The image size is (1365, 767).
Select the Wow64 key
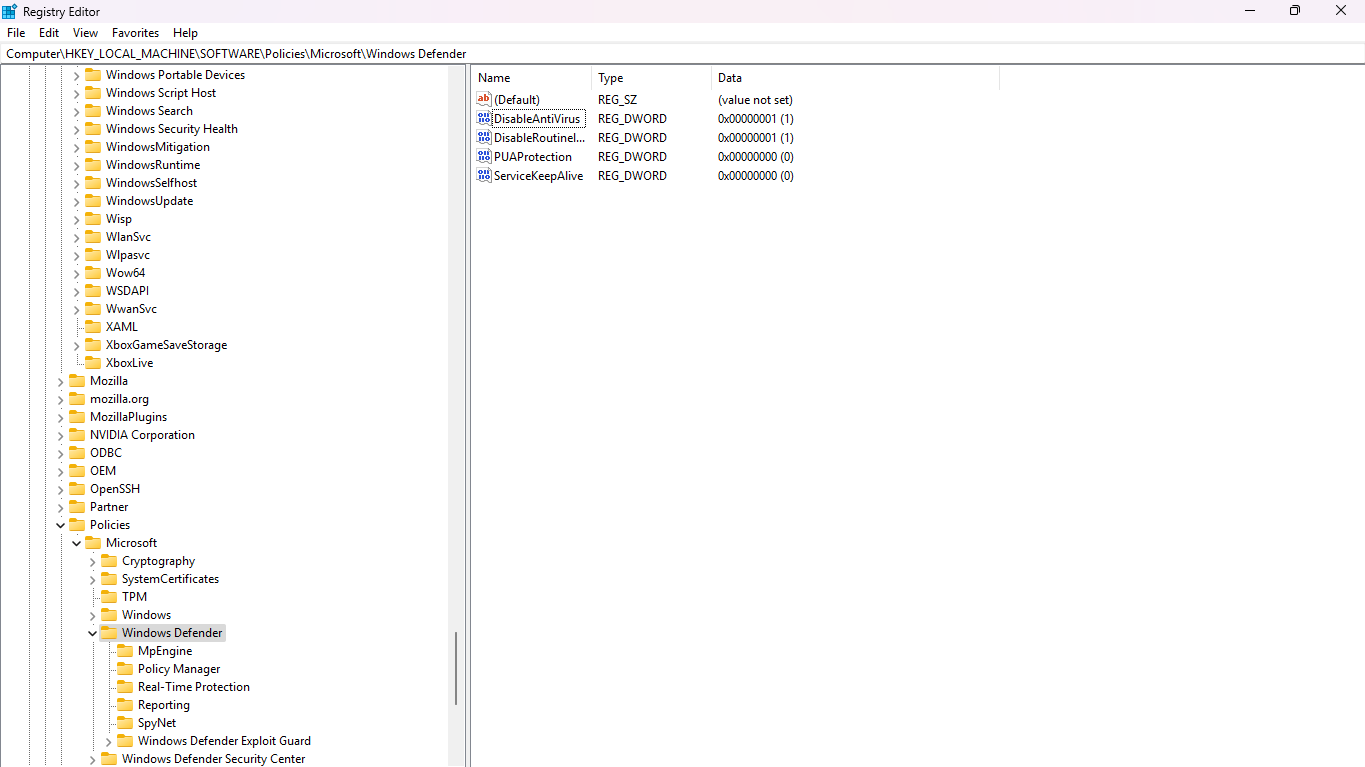point(125,273)
